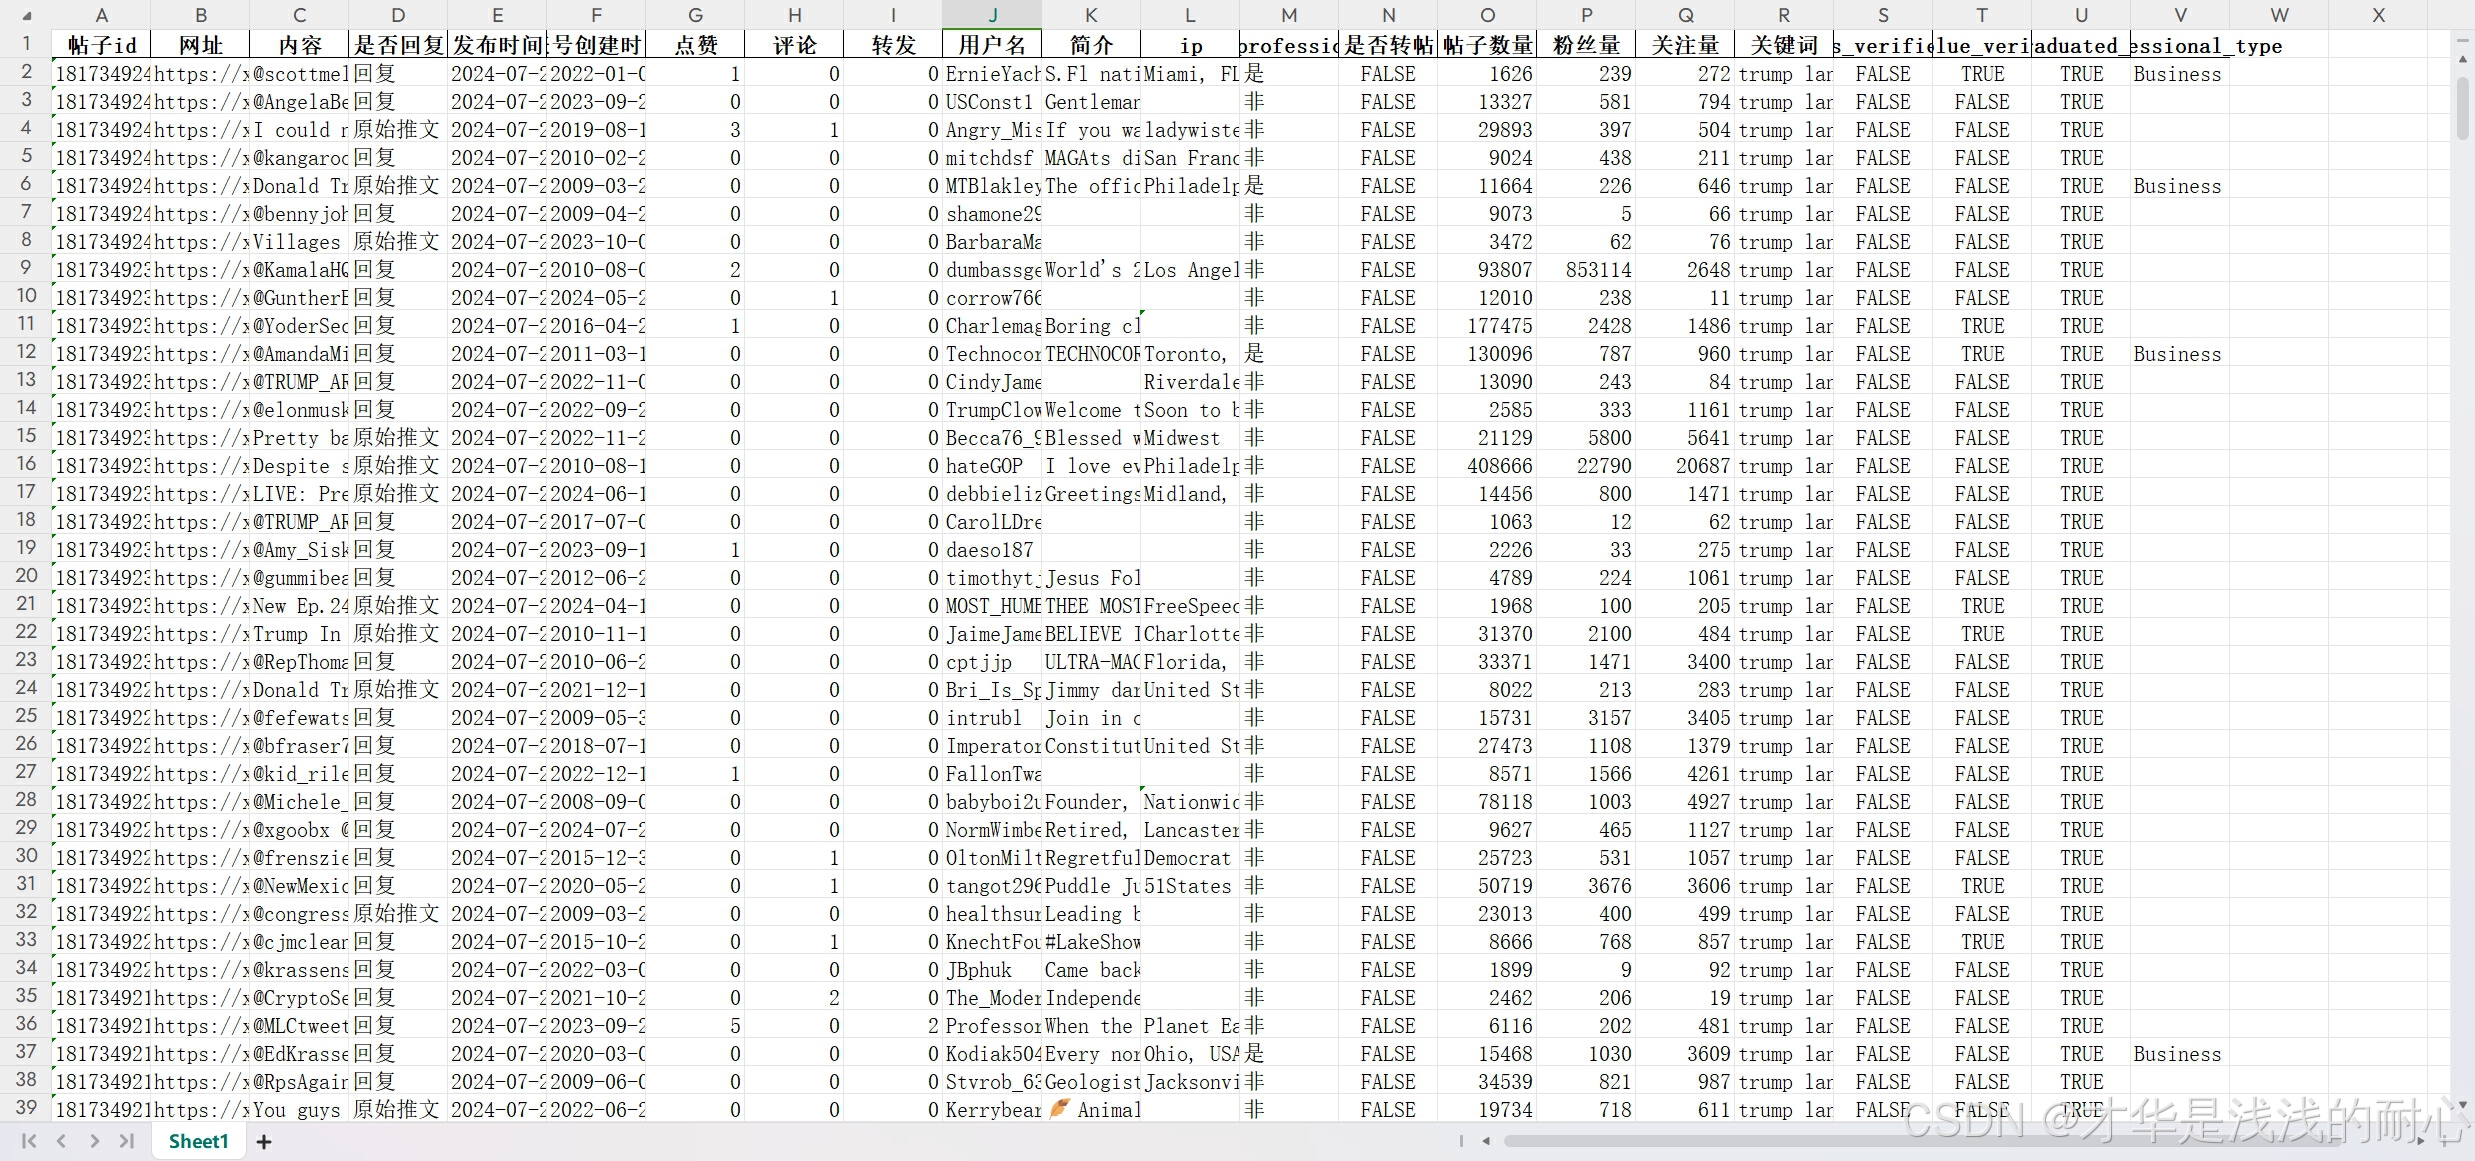
Task: Click the vertical scrollbar down arrow
Action: click(2462, 1105)
